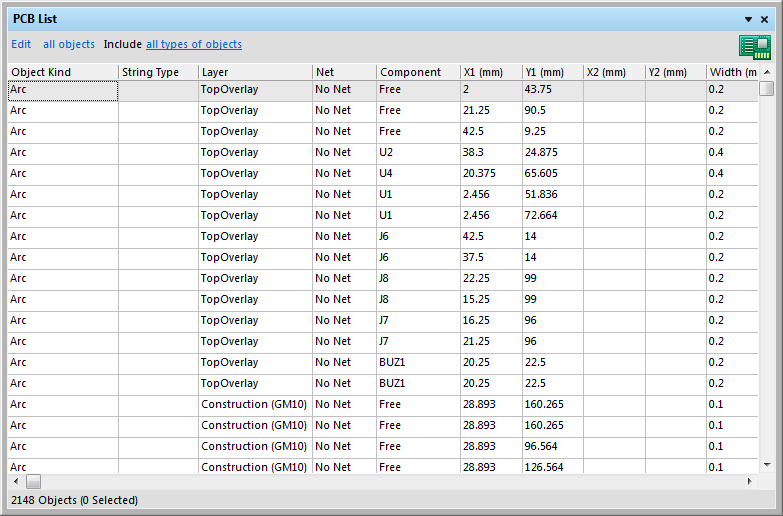Click Y1 value 96.564
The width and height of the screenshot is (783, 516).
click(x=552, y=447)
